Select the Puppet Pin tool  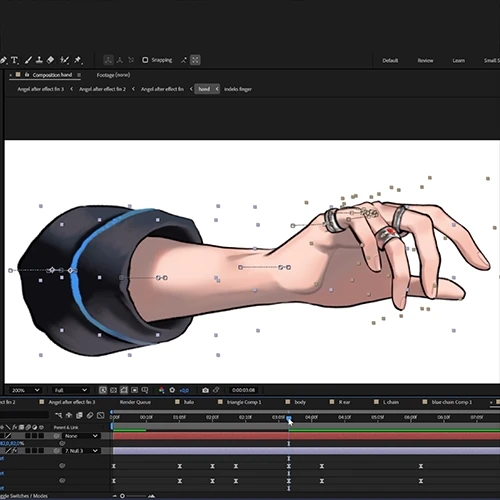point(78,60)
